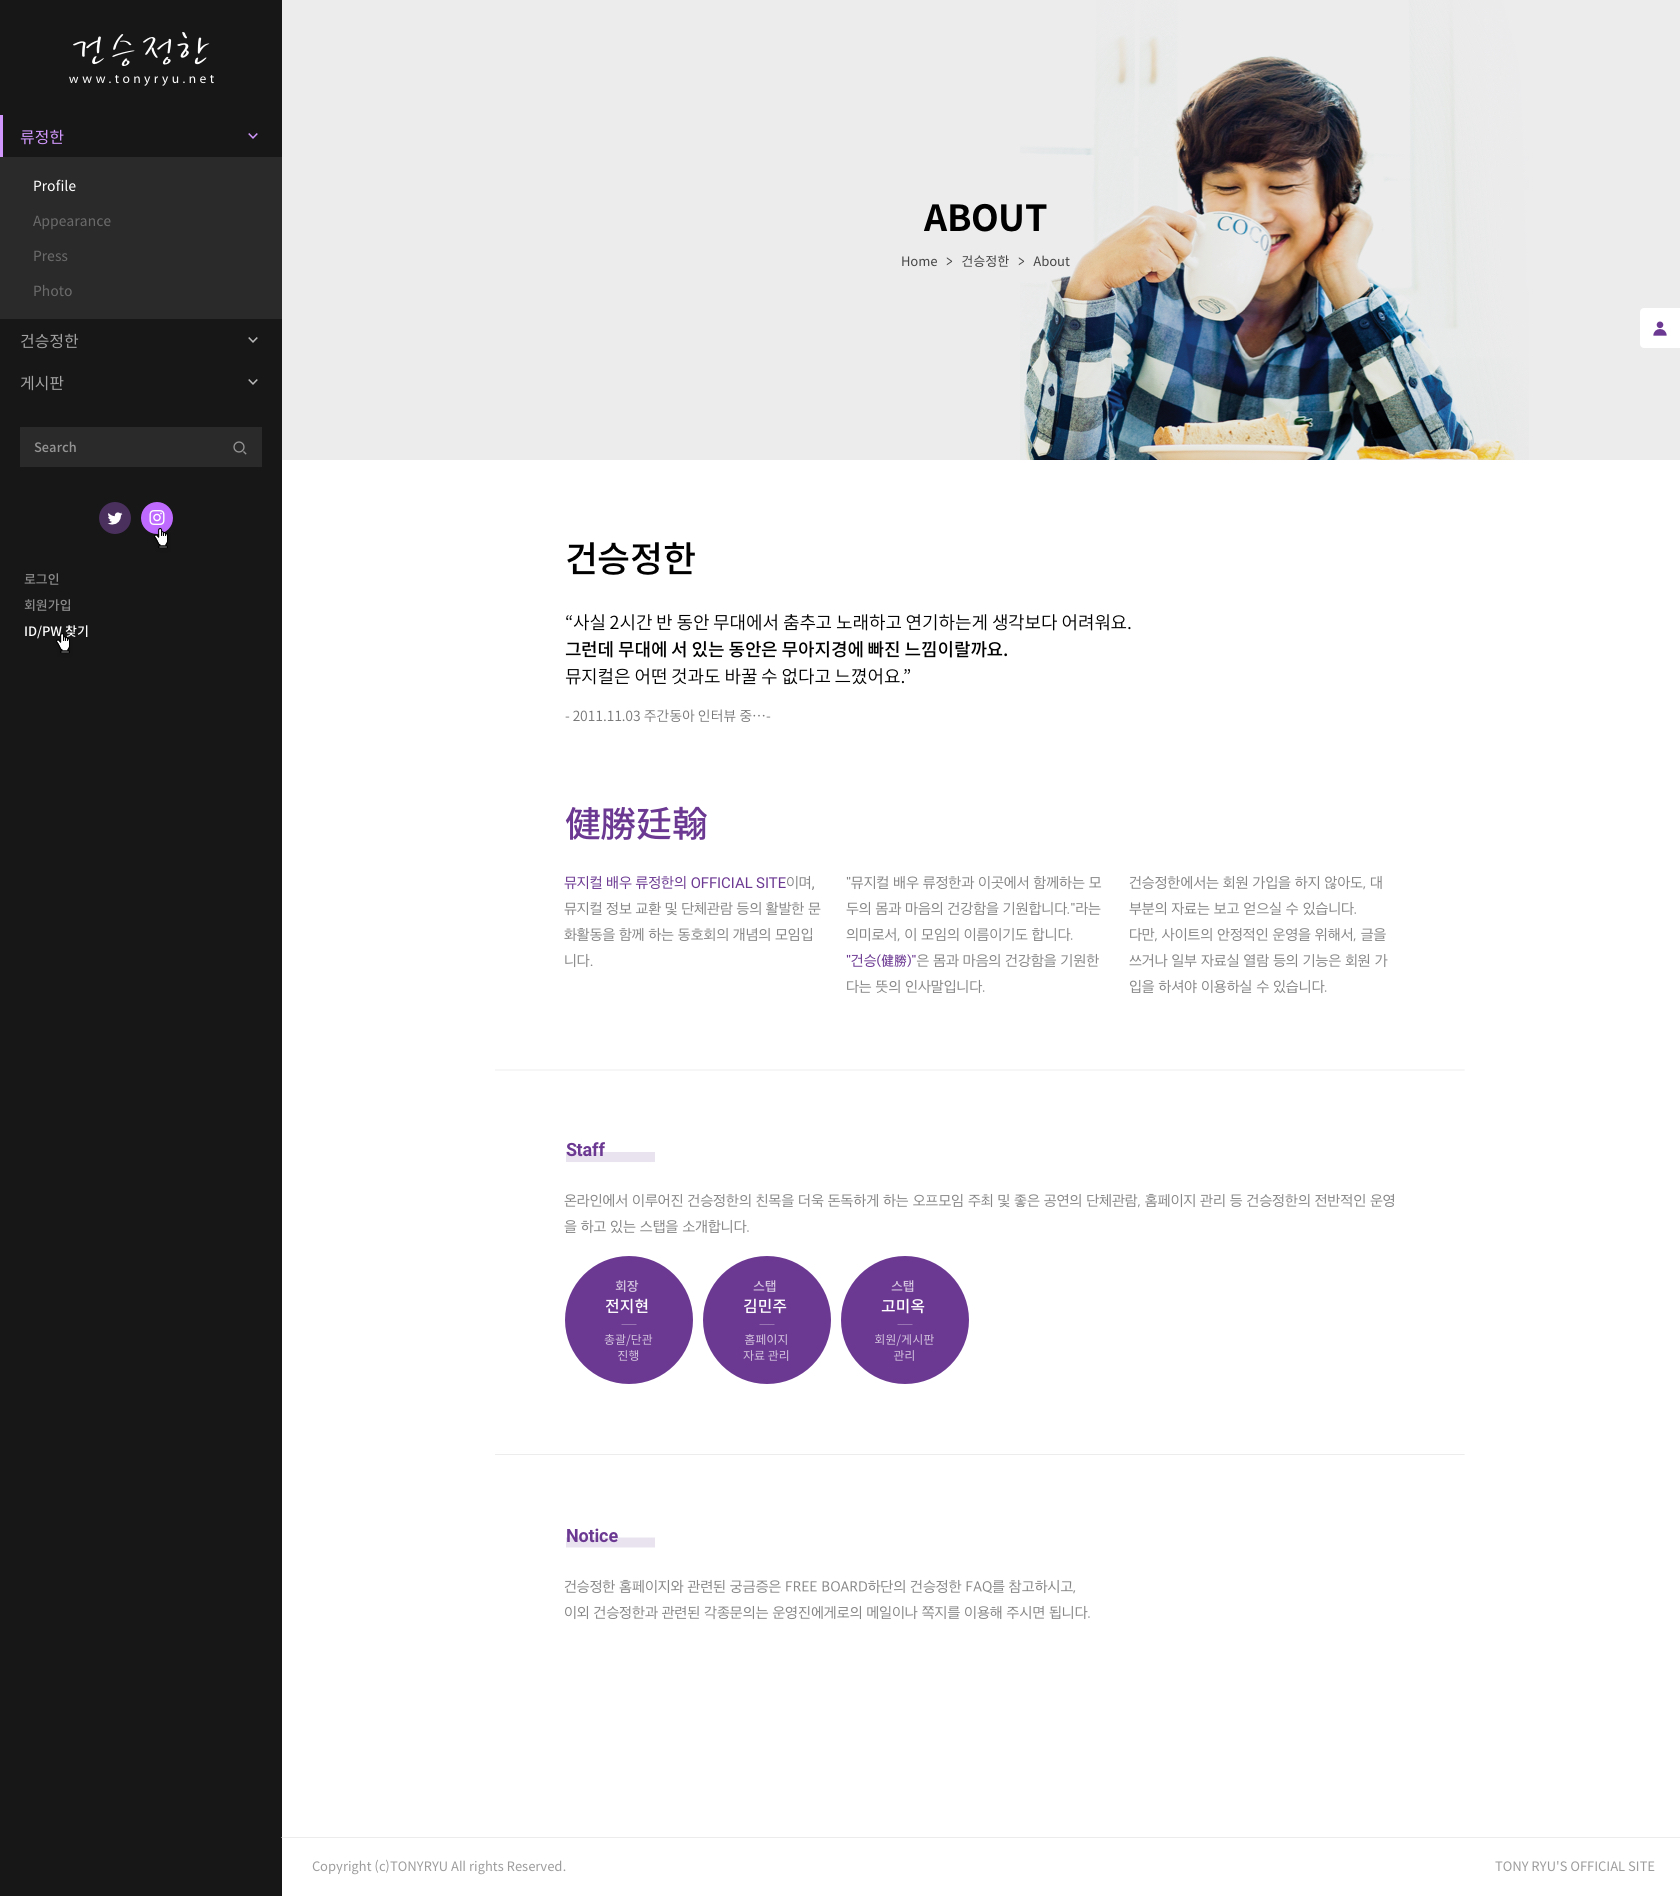Image resolution: width=1680 pixels, height=1896 pixels.
Task: Open the Twitter social icon
Action: (115, 518)
